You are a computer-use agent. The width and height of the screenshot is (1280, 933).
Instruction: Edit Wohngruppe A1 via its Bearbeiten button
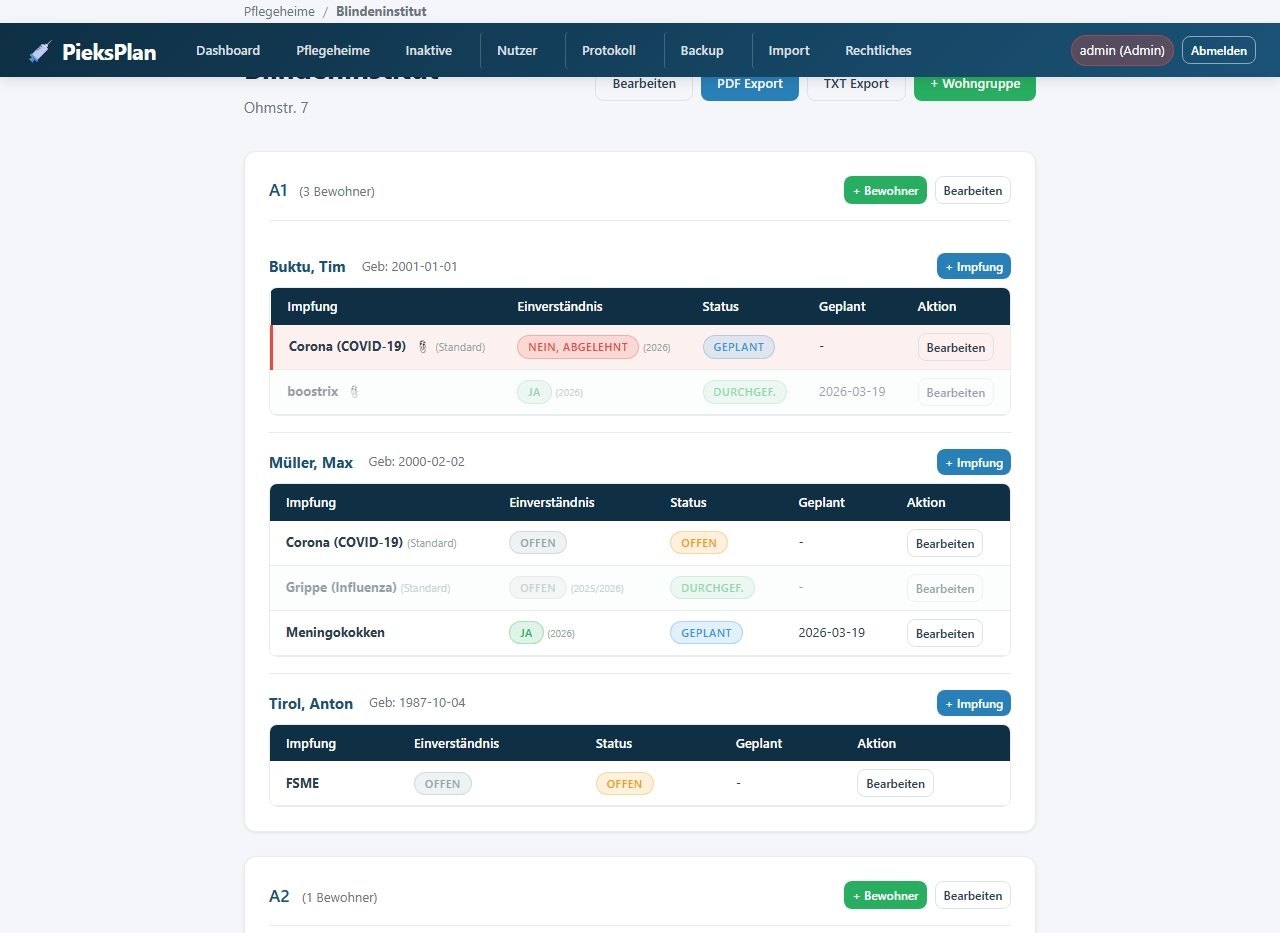972,191
